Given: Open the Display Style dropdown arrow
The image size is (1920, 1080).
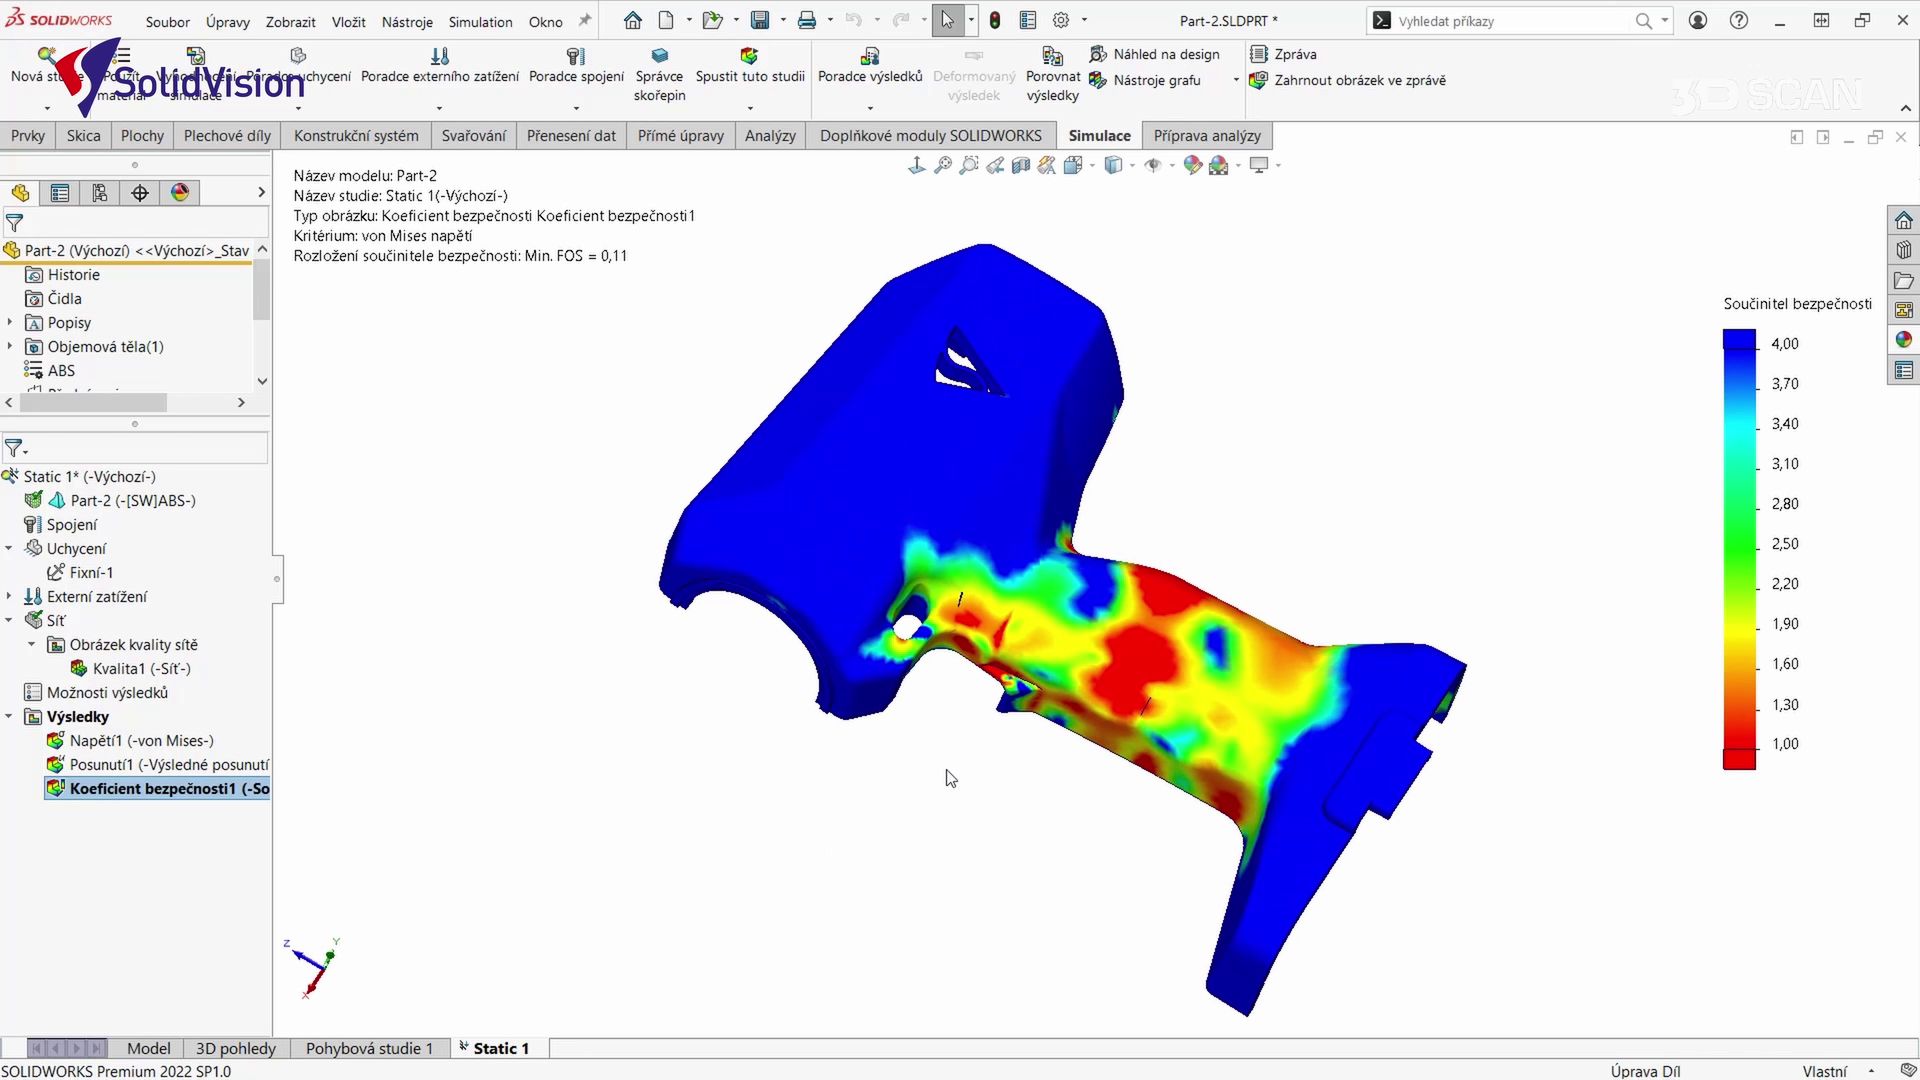Looking at the screenshot, I should 1132,166.
